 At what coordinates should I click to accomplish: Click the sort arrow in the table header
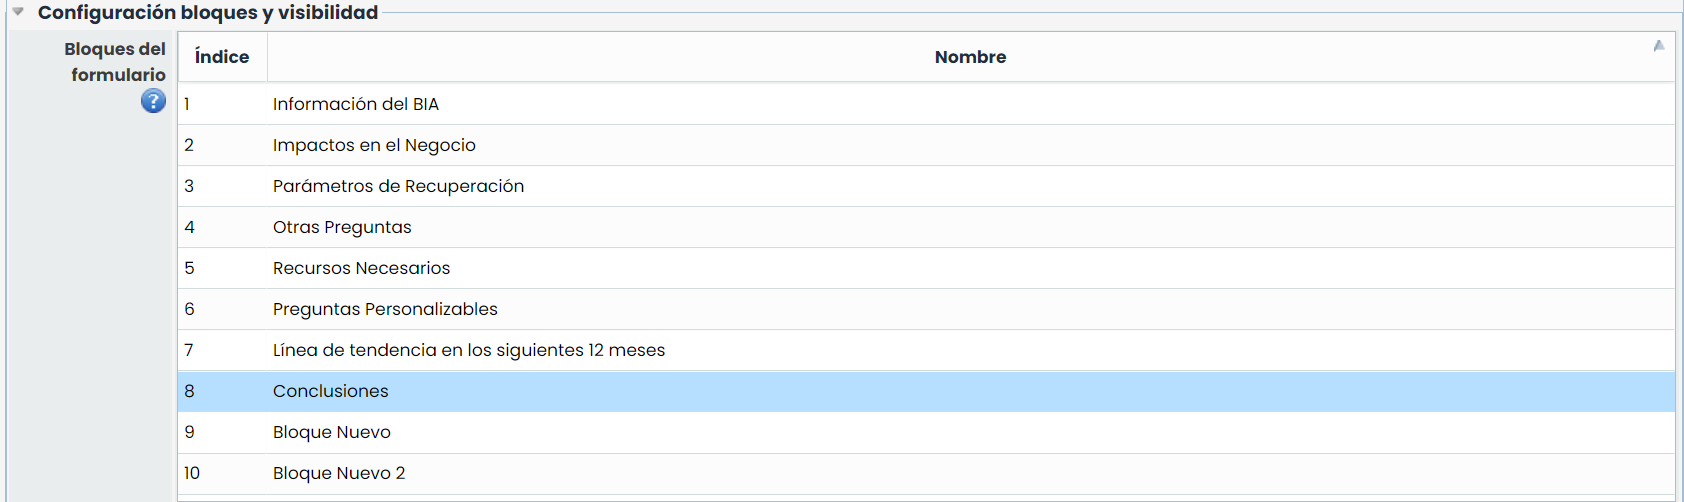1658,46
